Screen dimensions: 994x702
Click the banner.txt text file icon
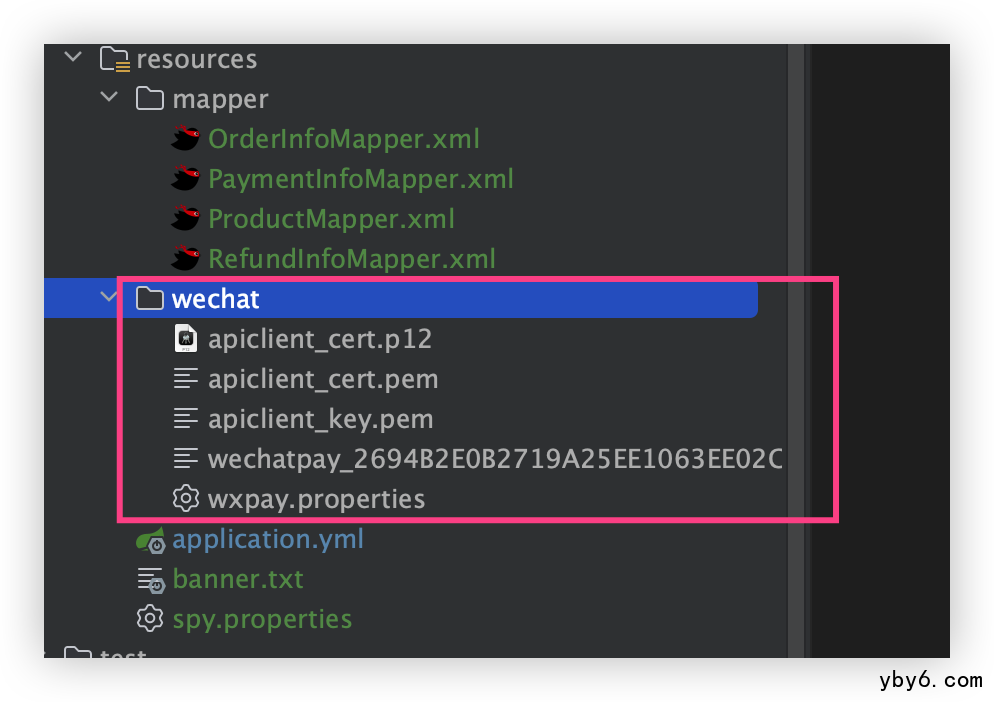tap(150, 579)
